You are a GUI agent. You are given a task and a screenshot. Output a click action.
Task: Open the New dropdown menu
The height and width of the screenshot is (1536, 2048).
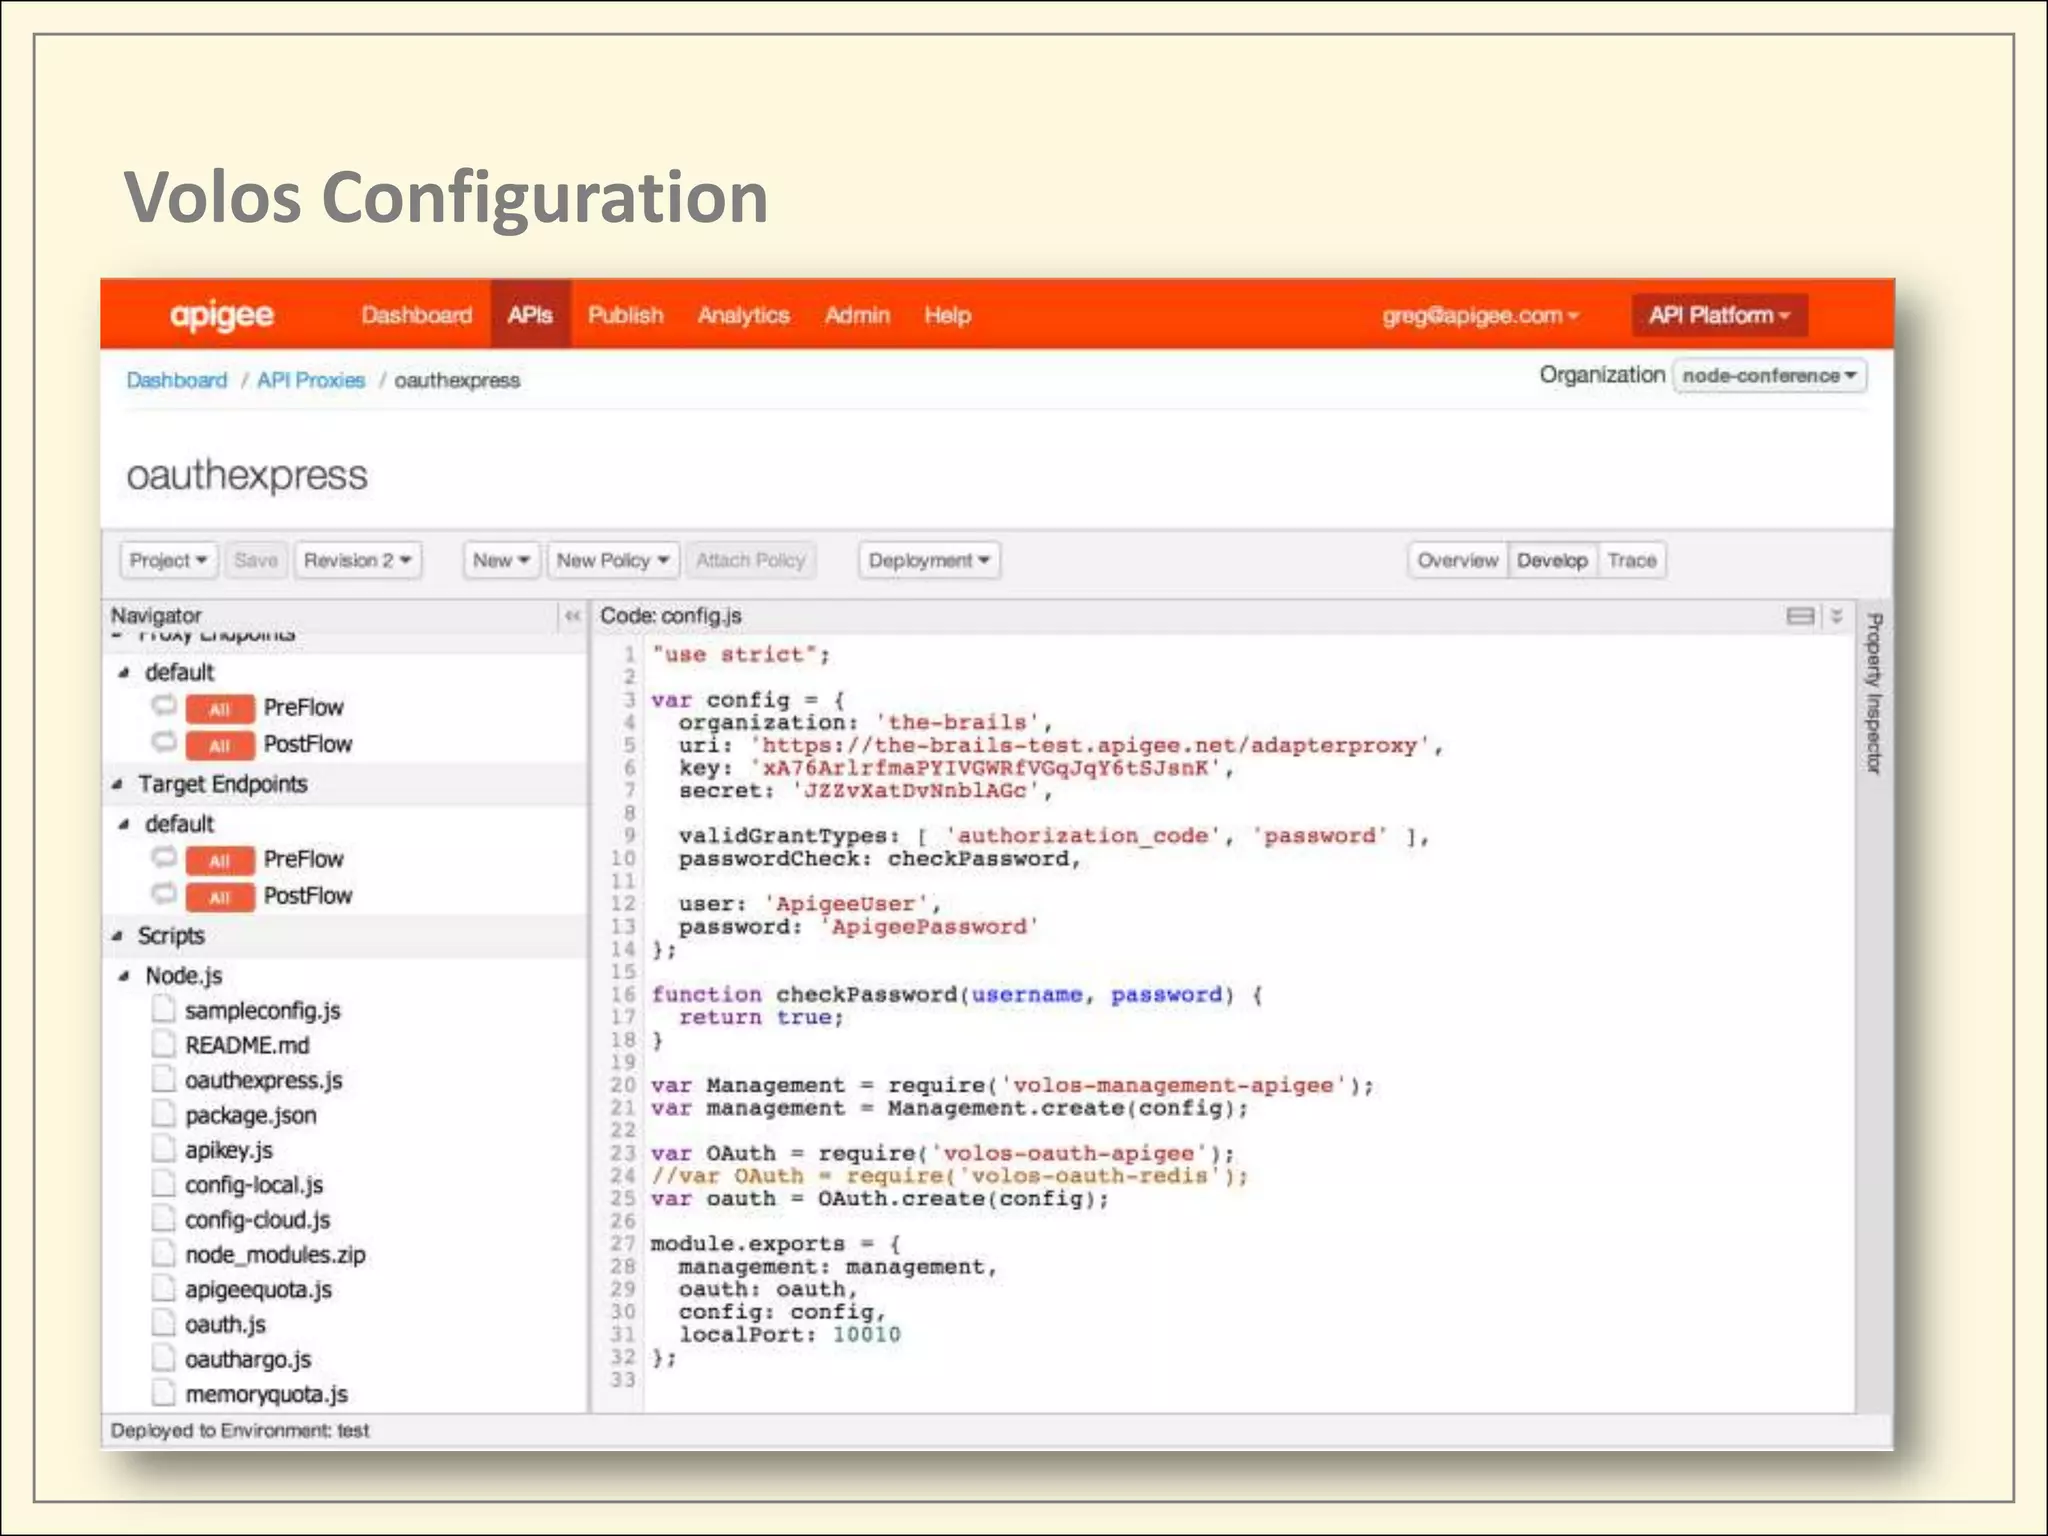pos(501,560)
